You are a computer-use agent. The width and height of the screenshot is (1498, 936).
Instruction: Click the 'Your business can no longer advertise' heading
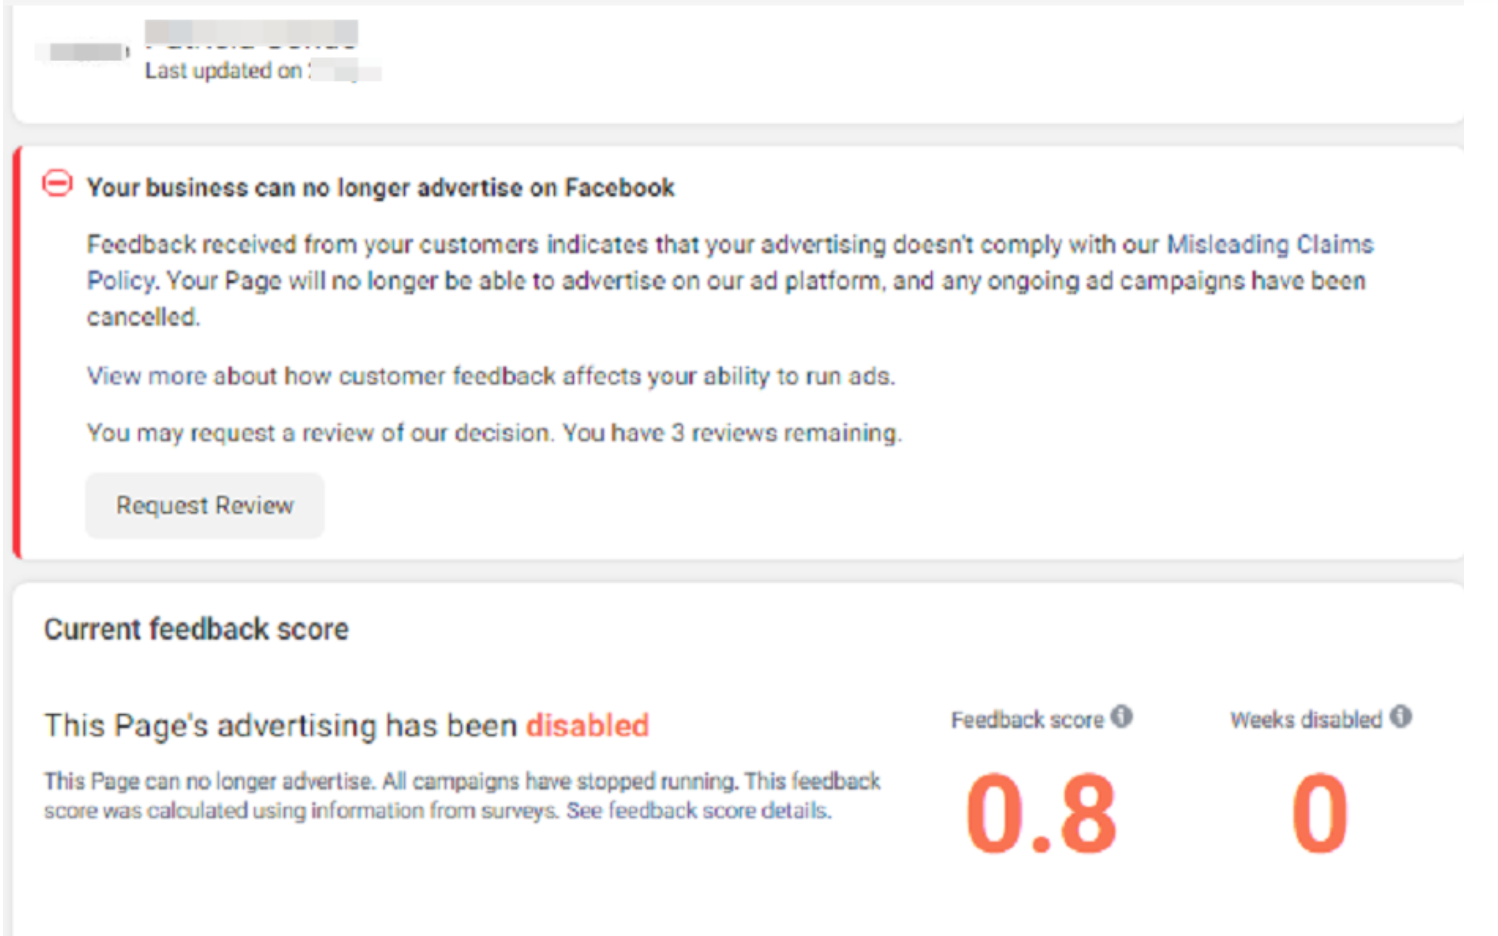point(381,188)
